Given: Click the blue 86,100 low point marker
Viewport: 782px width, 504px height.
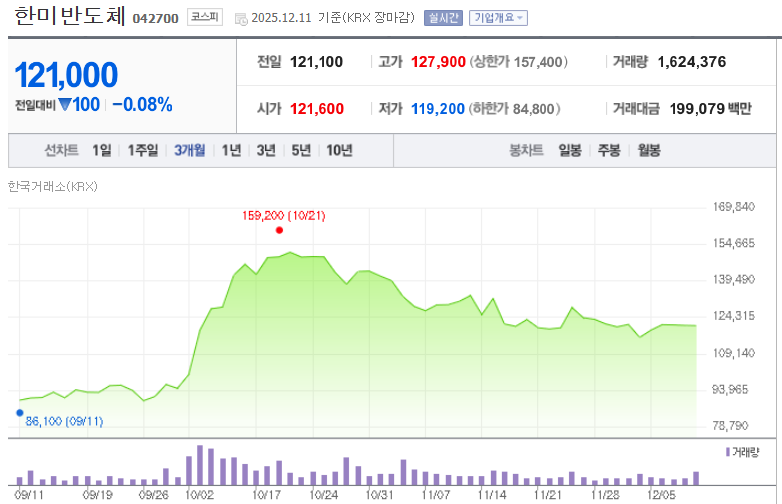Looking at the screenshot, I should click(20, 413).
